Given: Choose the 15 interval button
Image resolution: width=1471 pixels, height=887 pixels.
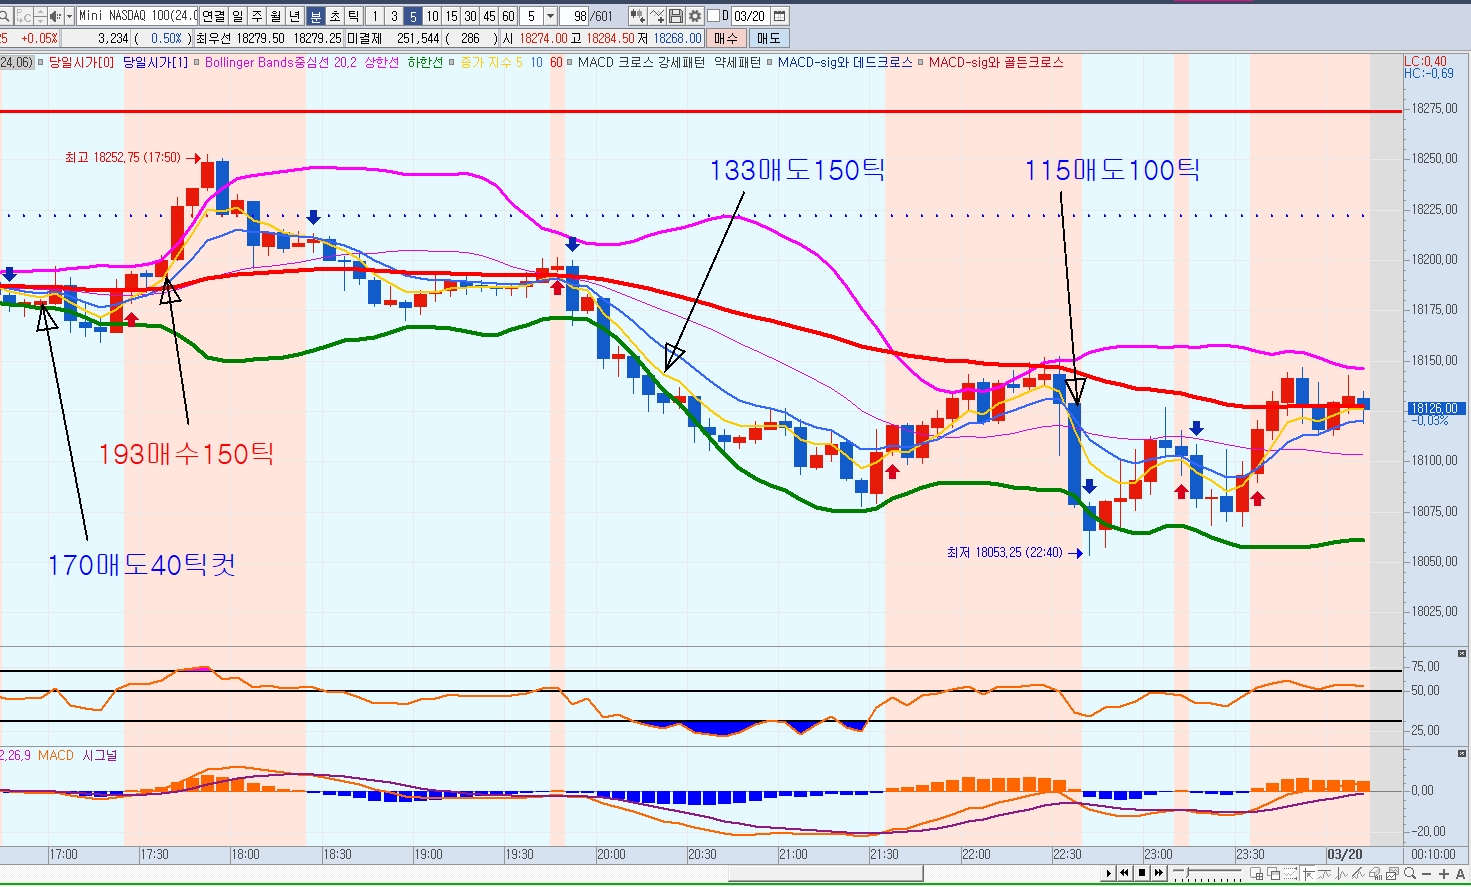Looking at the screenshot, I should (451, 16).
